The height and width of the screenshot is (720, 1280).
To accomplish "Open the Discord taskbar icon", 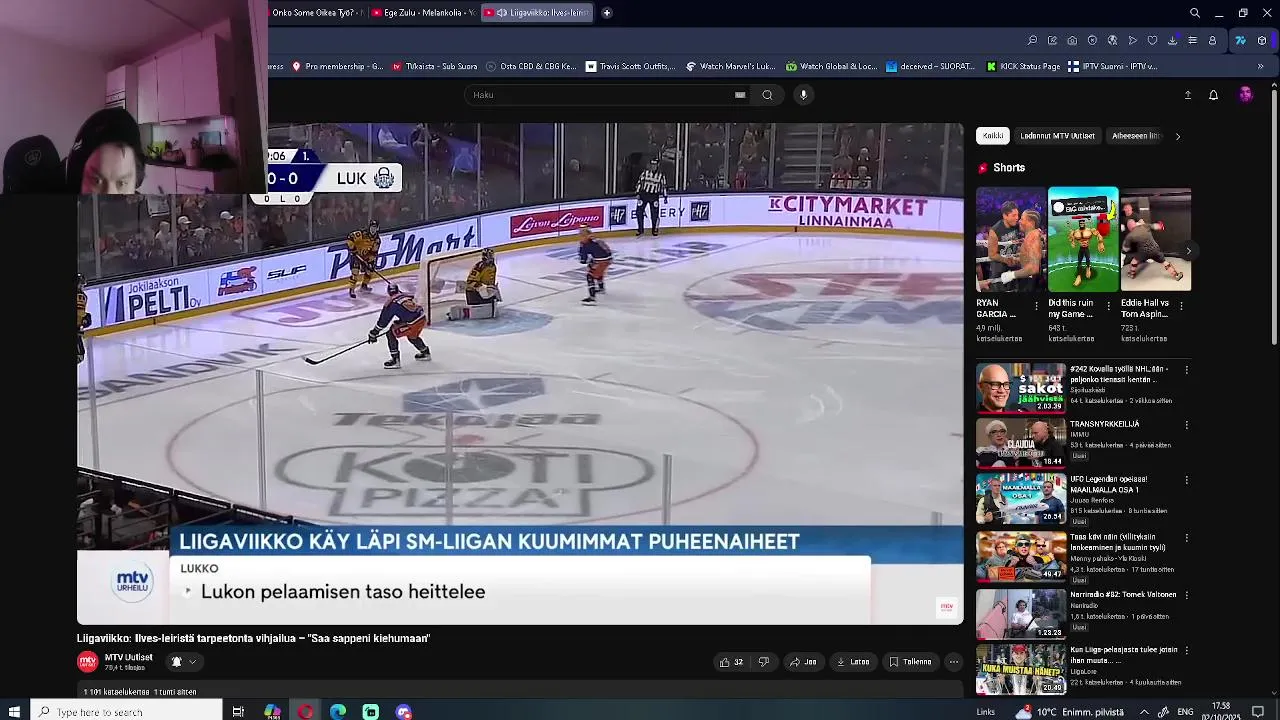I will tap(403, 712).
